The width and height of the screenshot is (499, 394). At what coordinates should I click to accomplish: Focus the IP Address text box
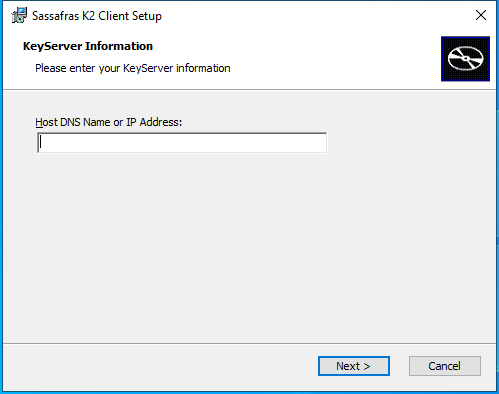coord(182,143)
